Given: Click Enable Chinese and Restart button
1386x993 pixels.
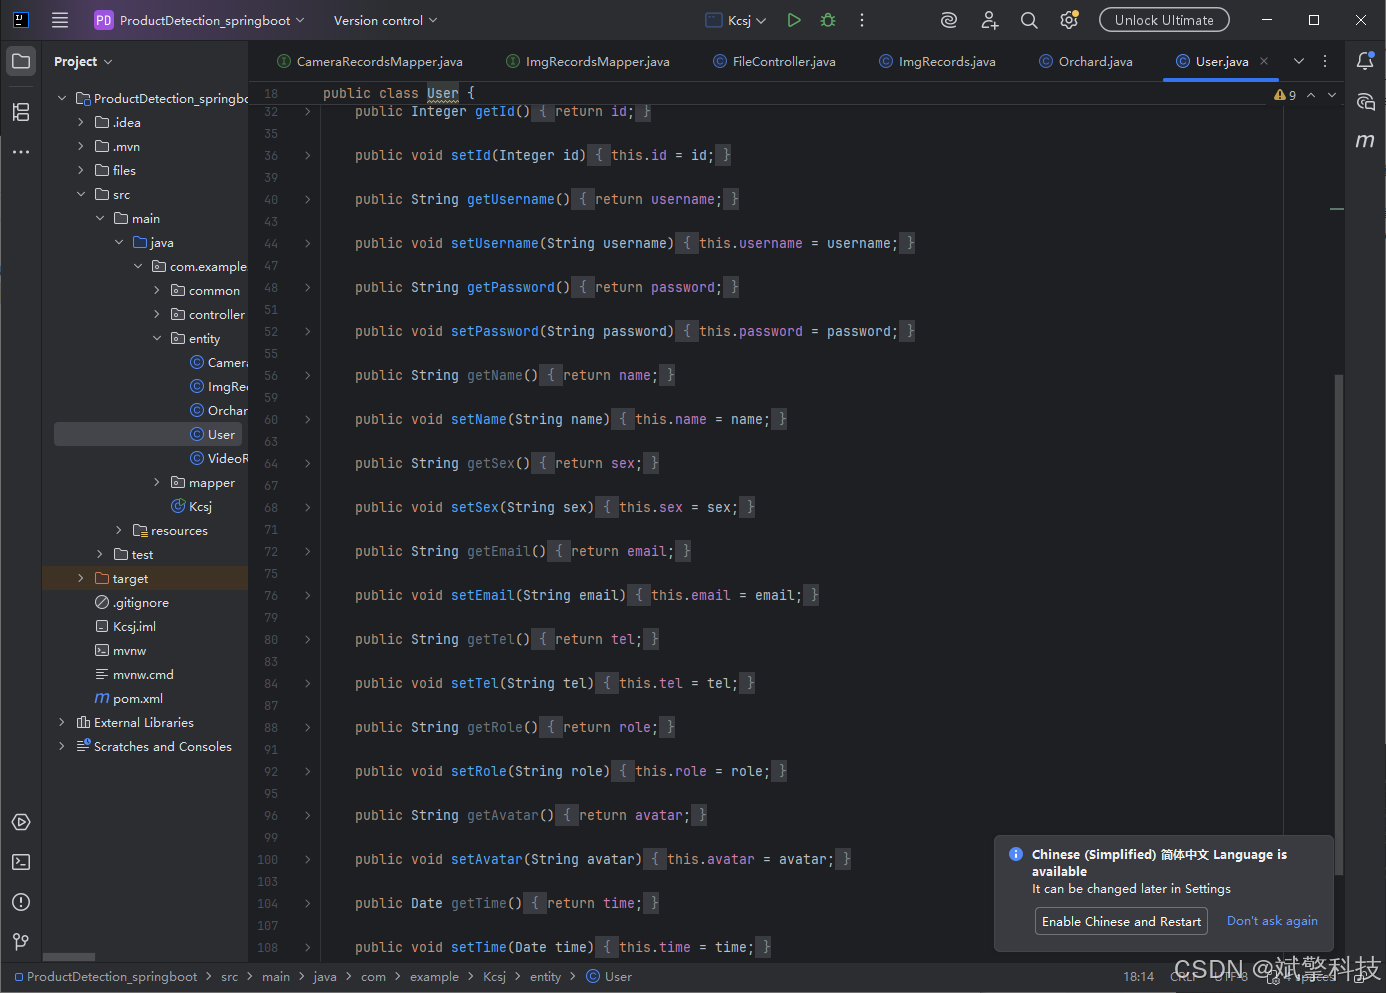Looking at the screenshot, I should point(1121,921).
